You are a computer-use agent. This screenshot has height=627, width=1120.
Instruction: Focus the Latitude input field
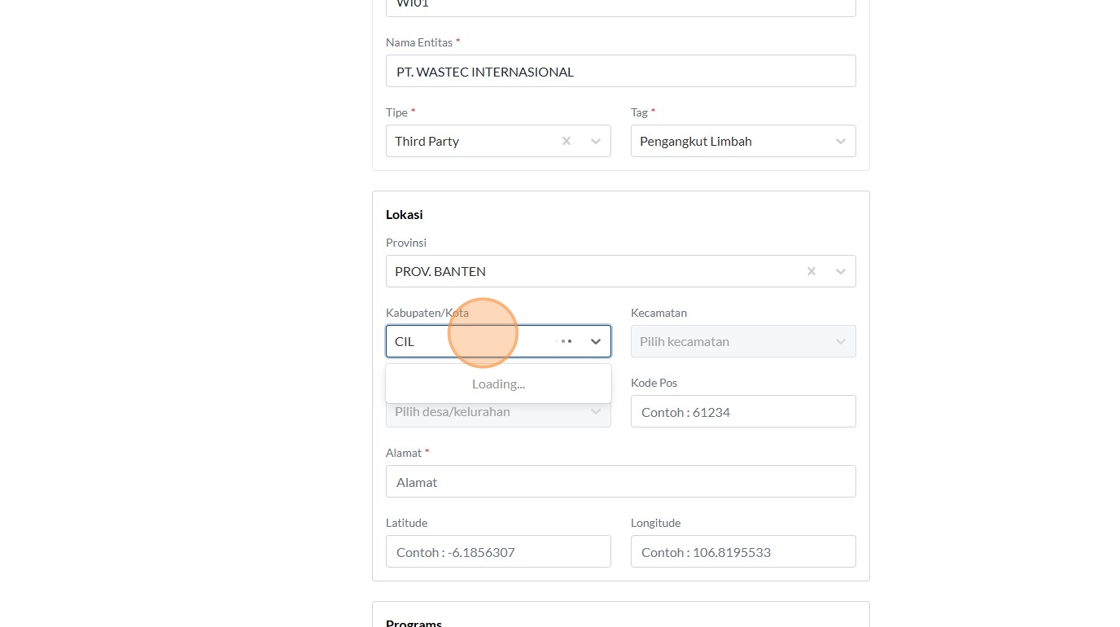point(498,551)
